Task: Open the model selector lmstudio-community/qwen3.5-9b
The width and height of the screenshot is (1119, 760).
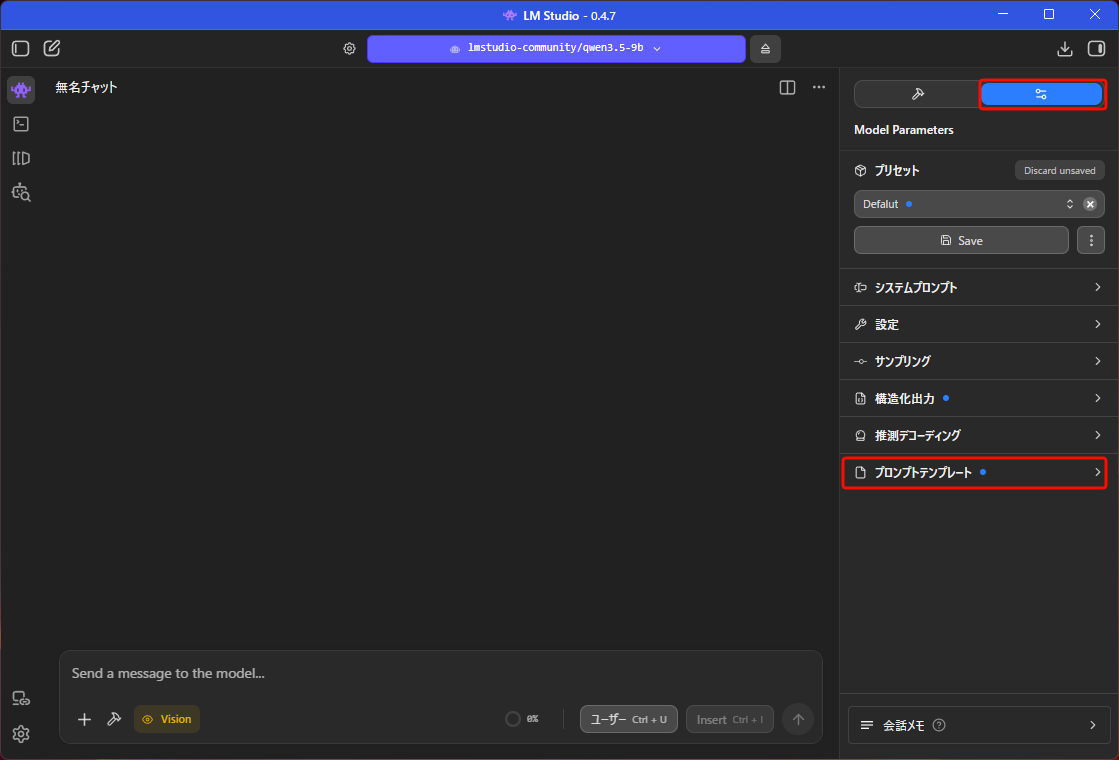Action: tap(556, 49)
